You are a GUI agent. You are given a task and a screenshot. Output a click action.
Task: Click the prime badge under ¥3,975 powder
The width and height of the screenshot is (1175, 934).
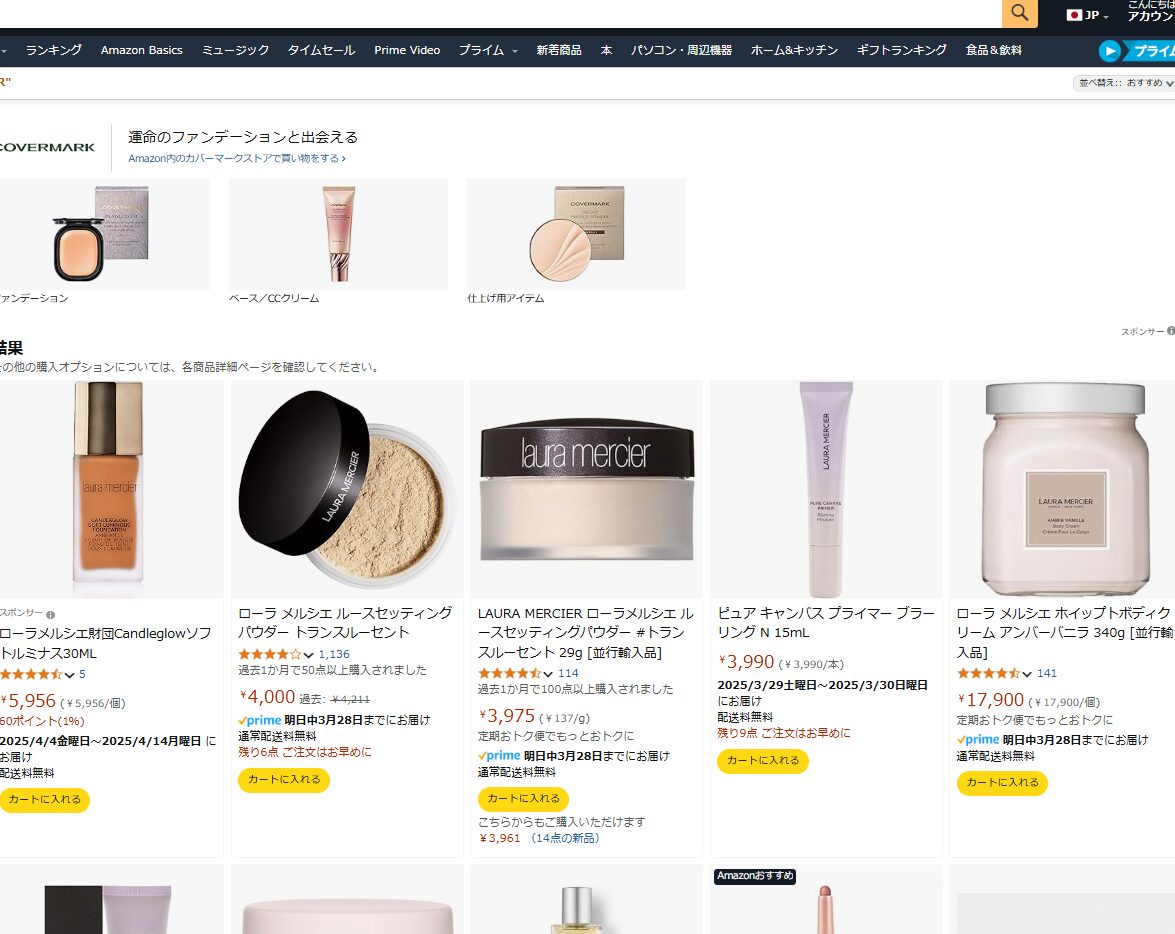coord(499,756)
